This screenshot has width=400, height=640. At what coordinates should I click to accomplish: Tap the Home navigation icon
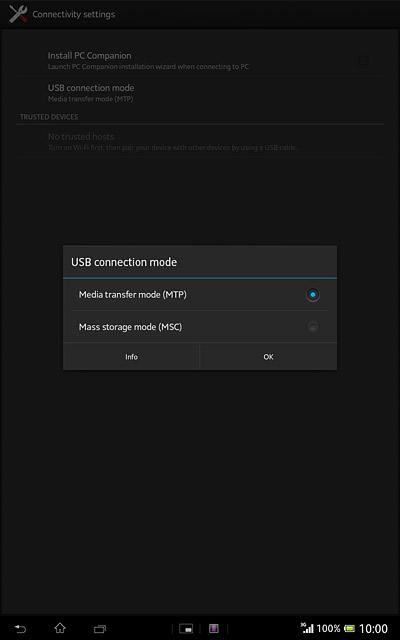[x=60, y=628]
